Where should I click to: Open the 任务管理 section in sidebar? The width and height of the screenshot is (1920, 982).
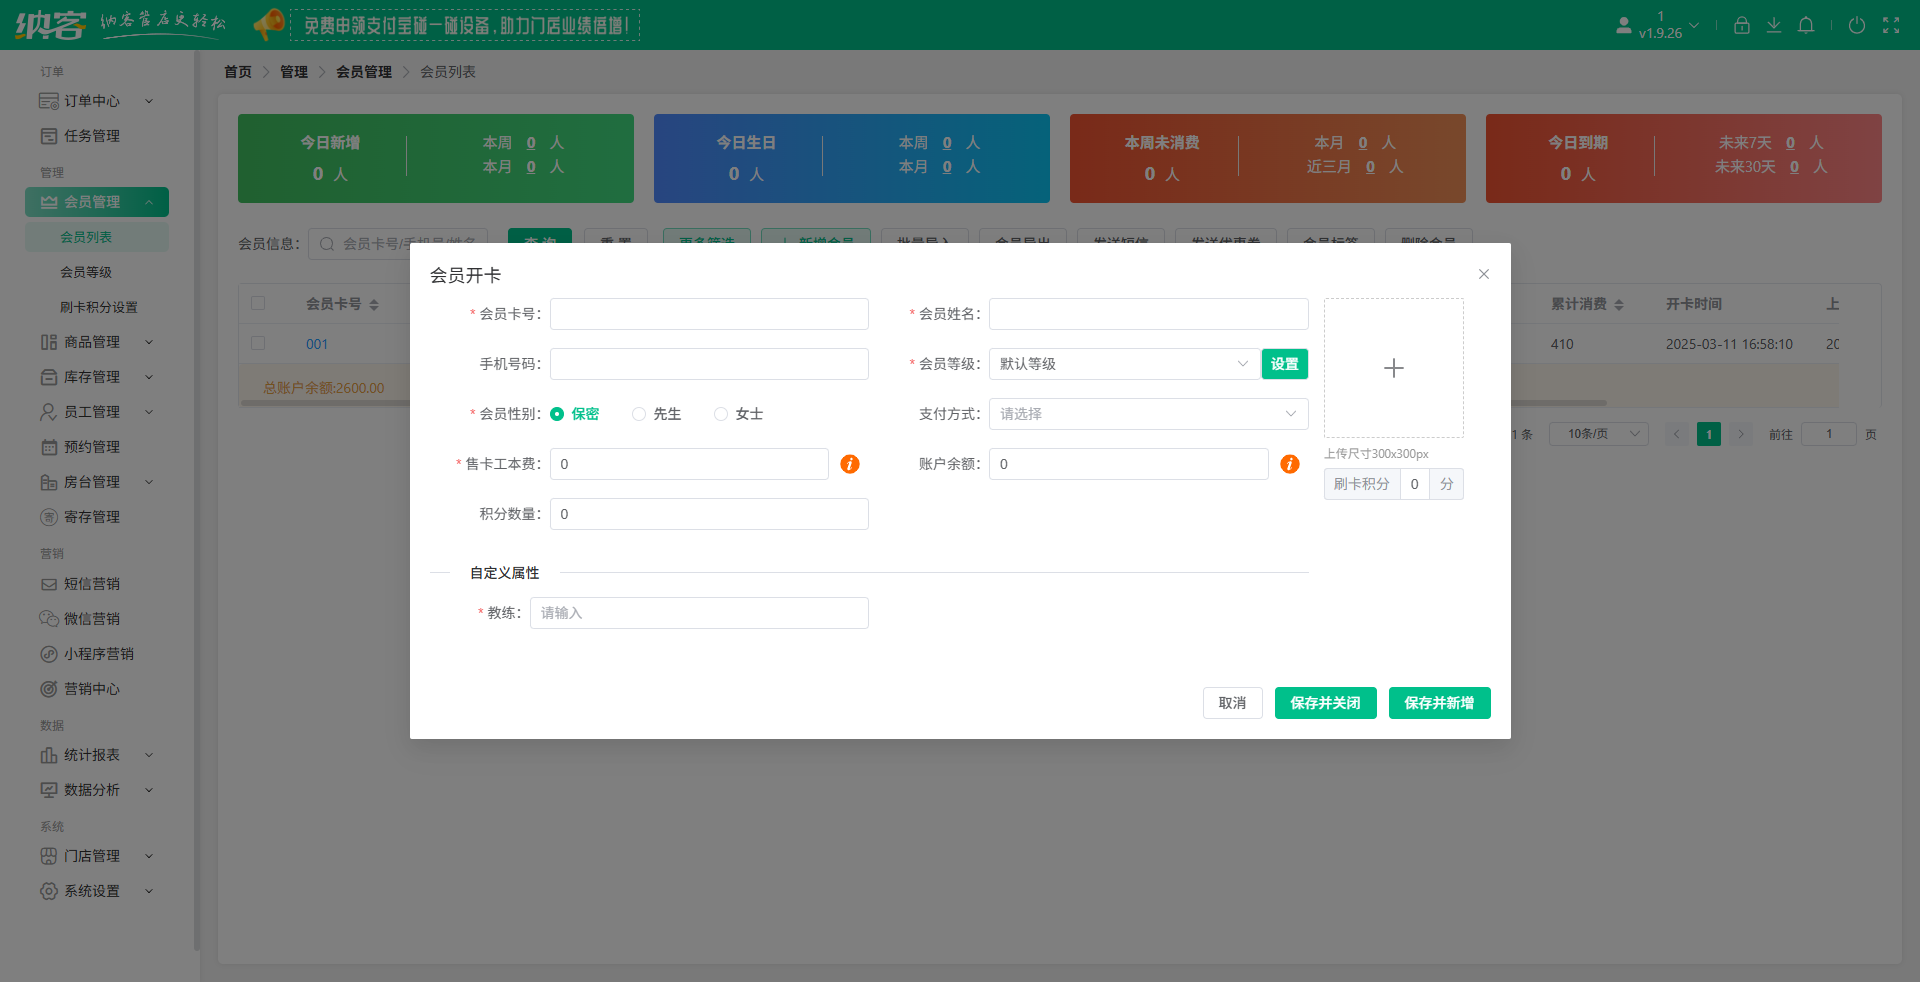tap(90, 135)
